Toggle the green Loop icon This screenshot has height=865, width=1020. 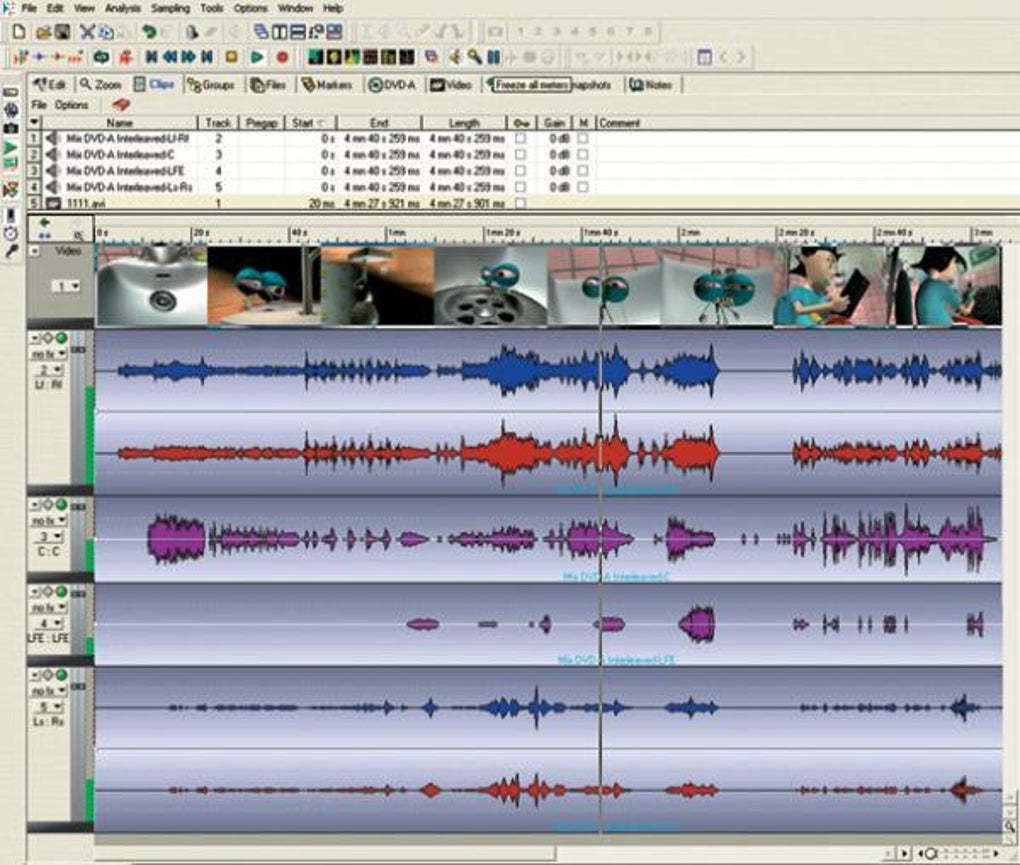[102, 57]
